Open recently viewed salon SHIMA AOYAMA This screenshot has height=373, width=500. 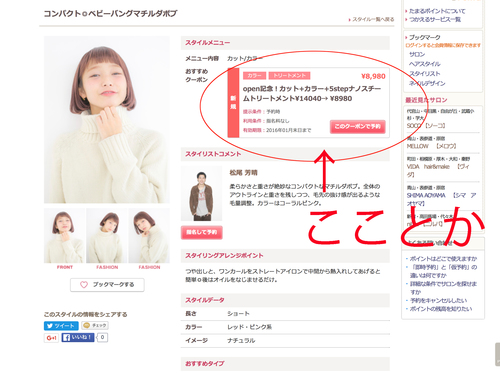point(441,199)
